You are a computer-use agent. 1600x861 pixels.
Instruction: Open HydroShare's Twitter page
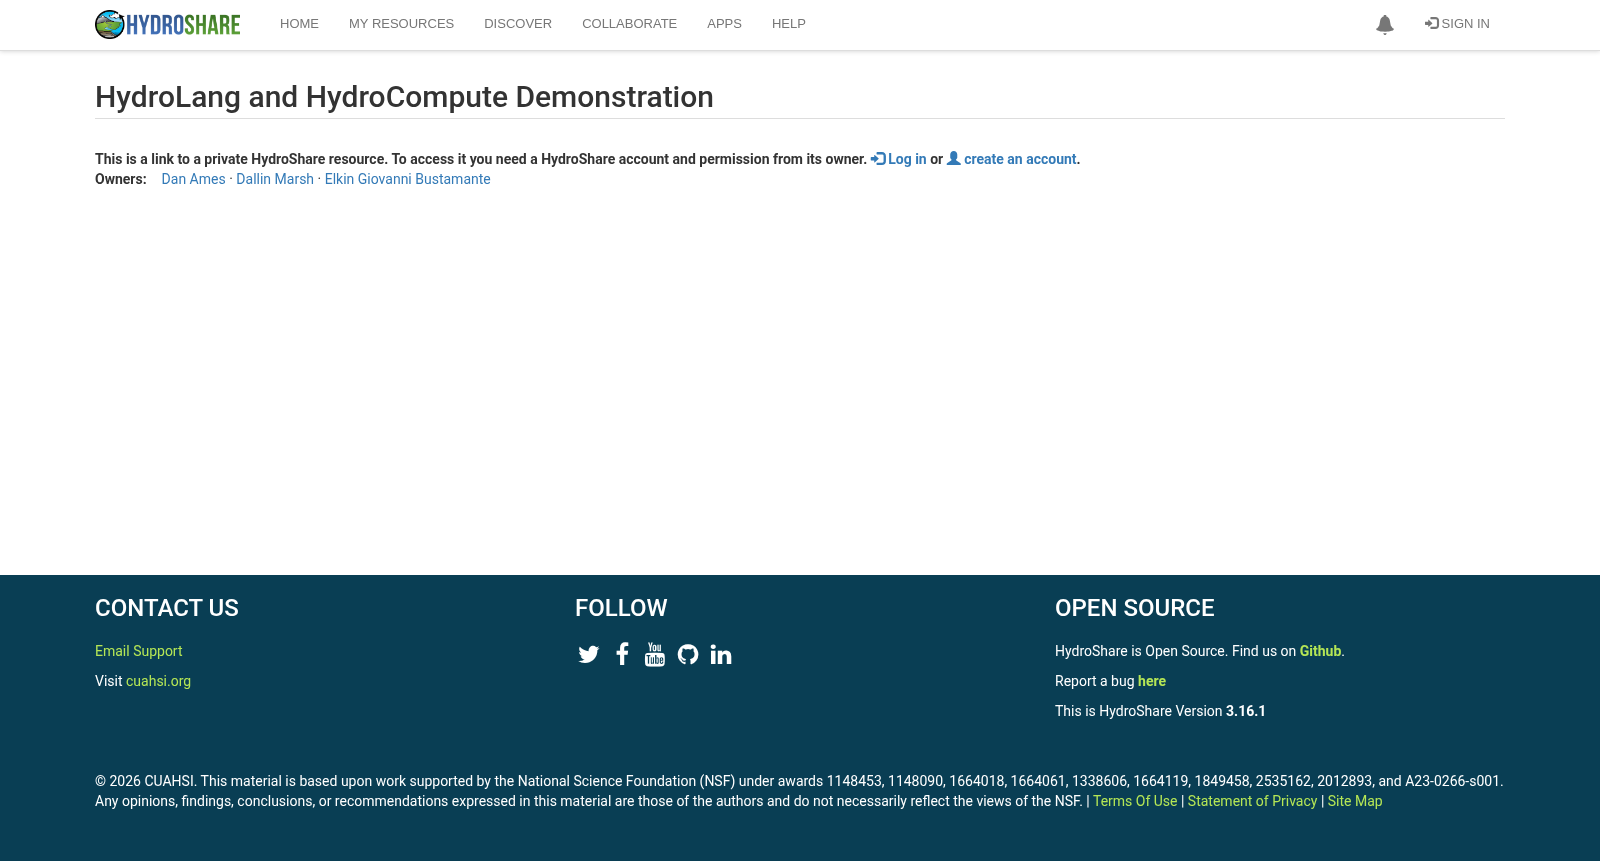(x=588, y=654)
